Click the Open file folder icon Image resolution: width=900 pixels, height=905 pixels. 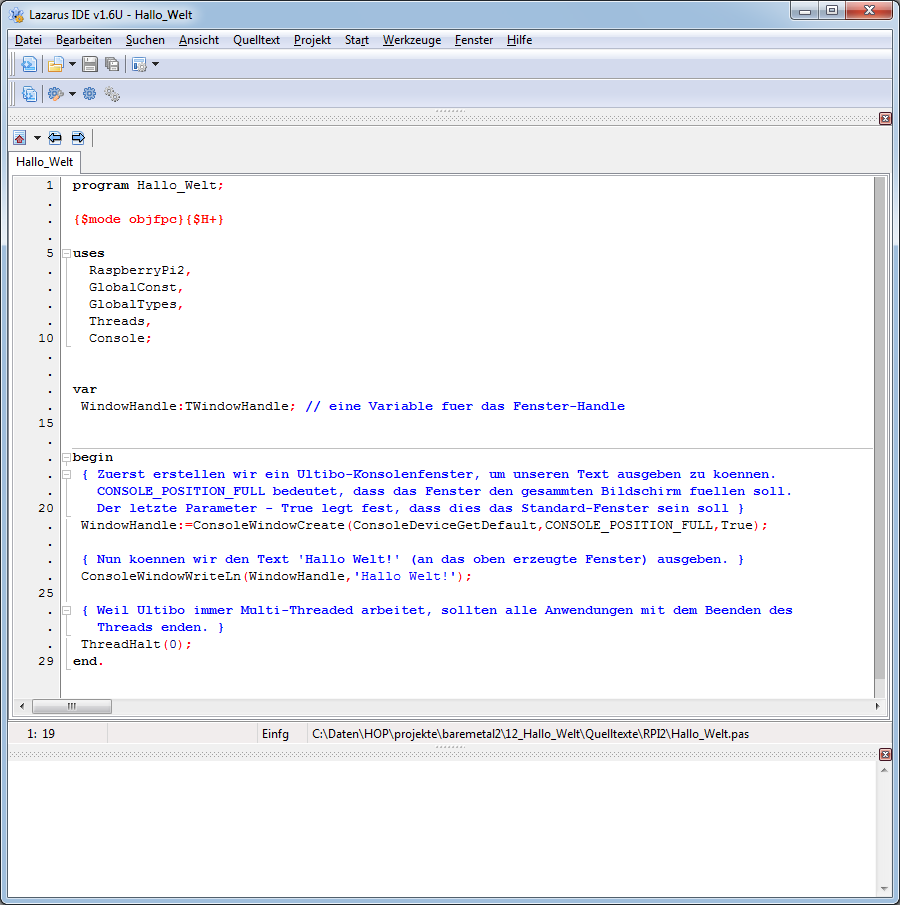(55, 64)
